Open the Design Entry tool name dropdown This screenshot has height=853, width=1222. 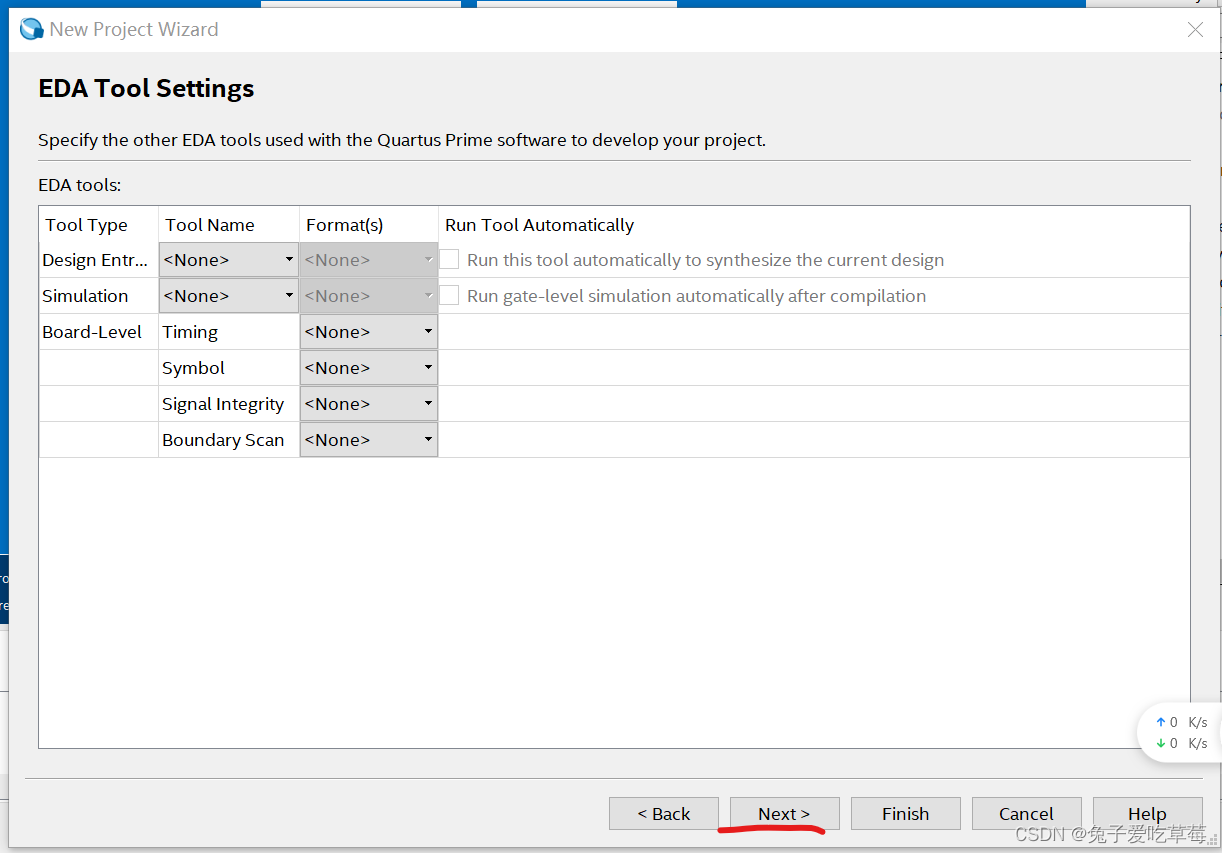click(x=228, y=260)
